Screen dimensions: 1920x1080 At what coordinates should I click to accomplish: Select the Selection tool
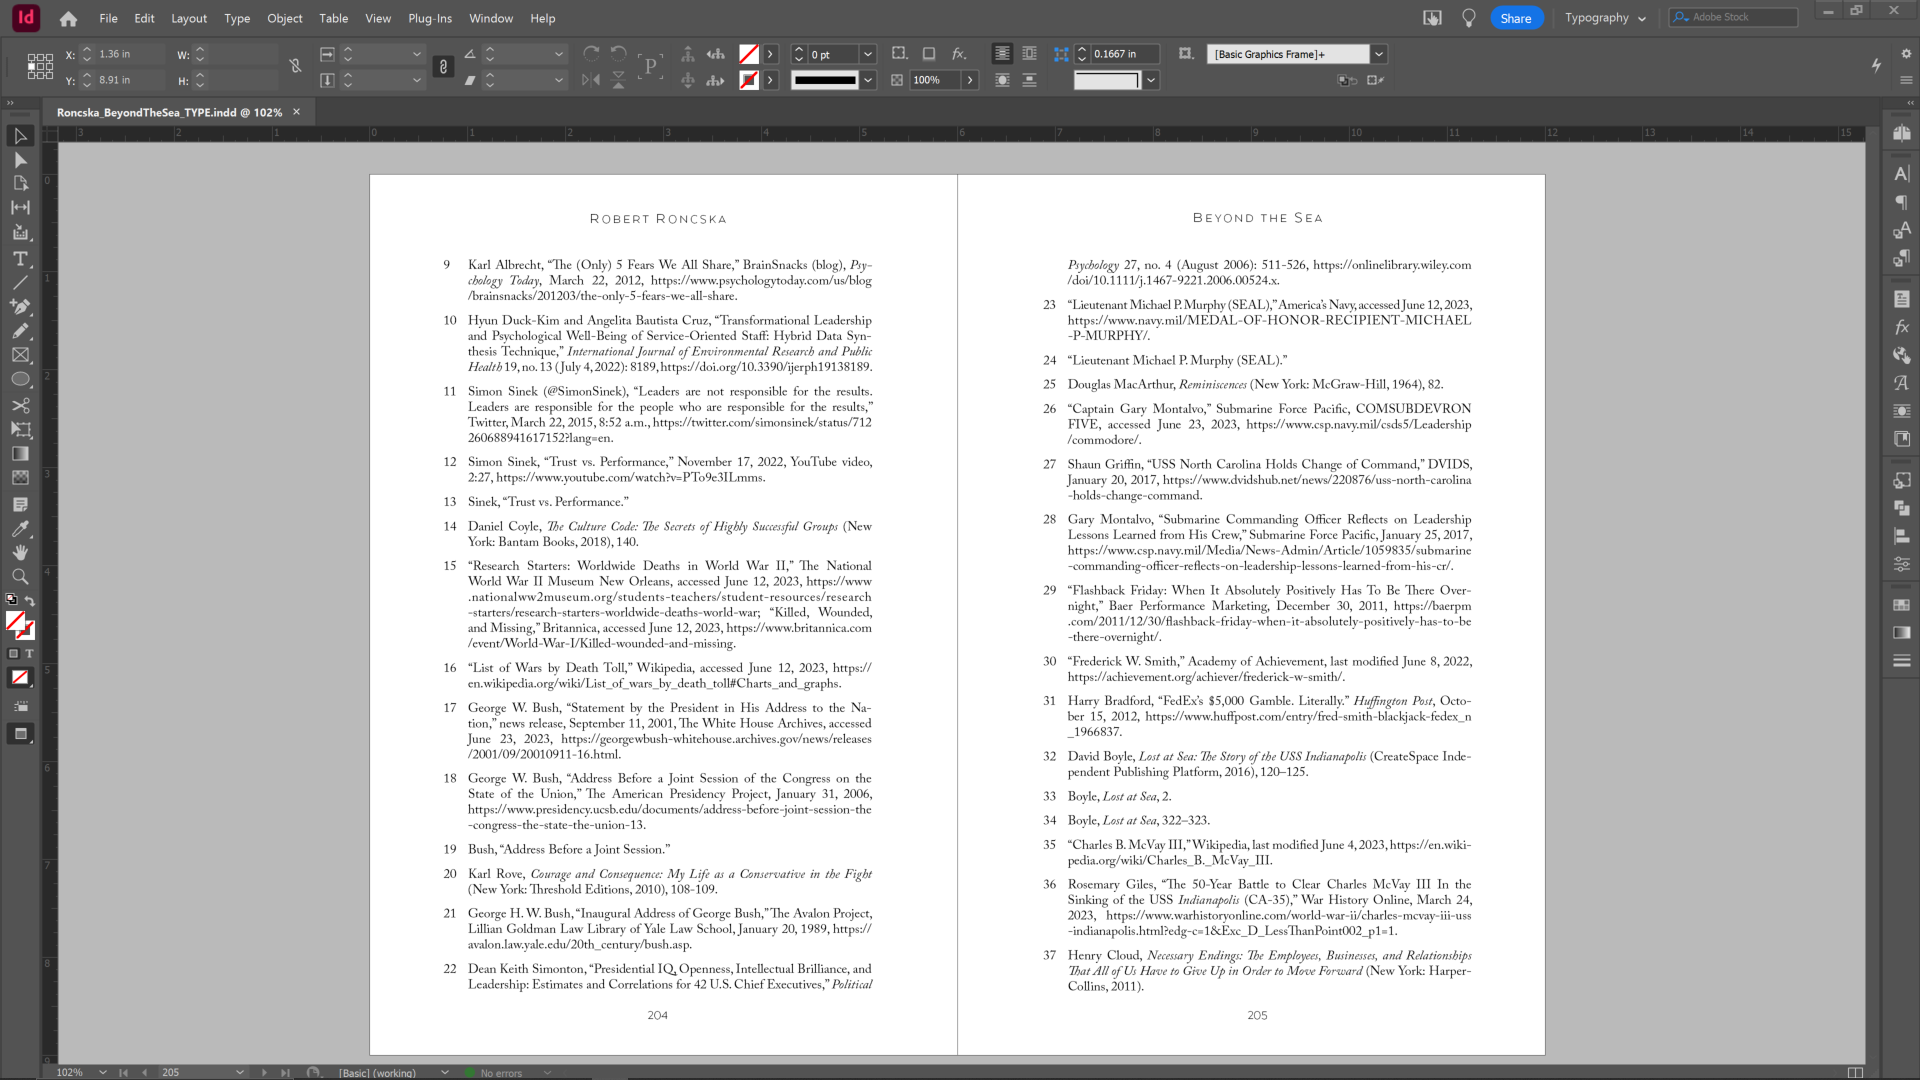pos(20,136)
